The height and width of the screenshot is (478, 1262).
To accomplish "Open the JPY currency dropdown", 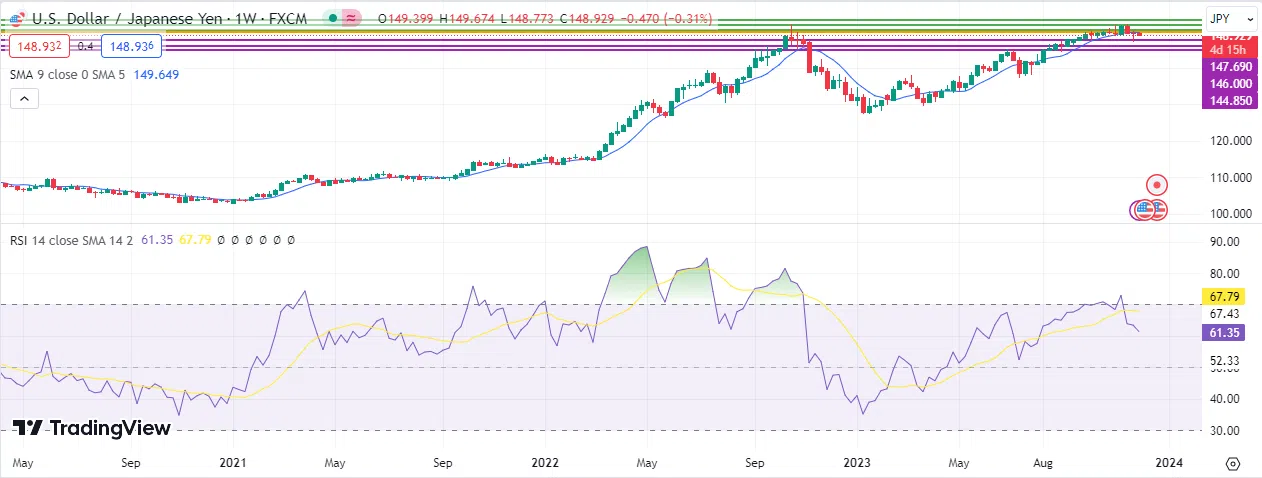I will coord(1231,18).
